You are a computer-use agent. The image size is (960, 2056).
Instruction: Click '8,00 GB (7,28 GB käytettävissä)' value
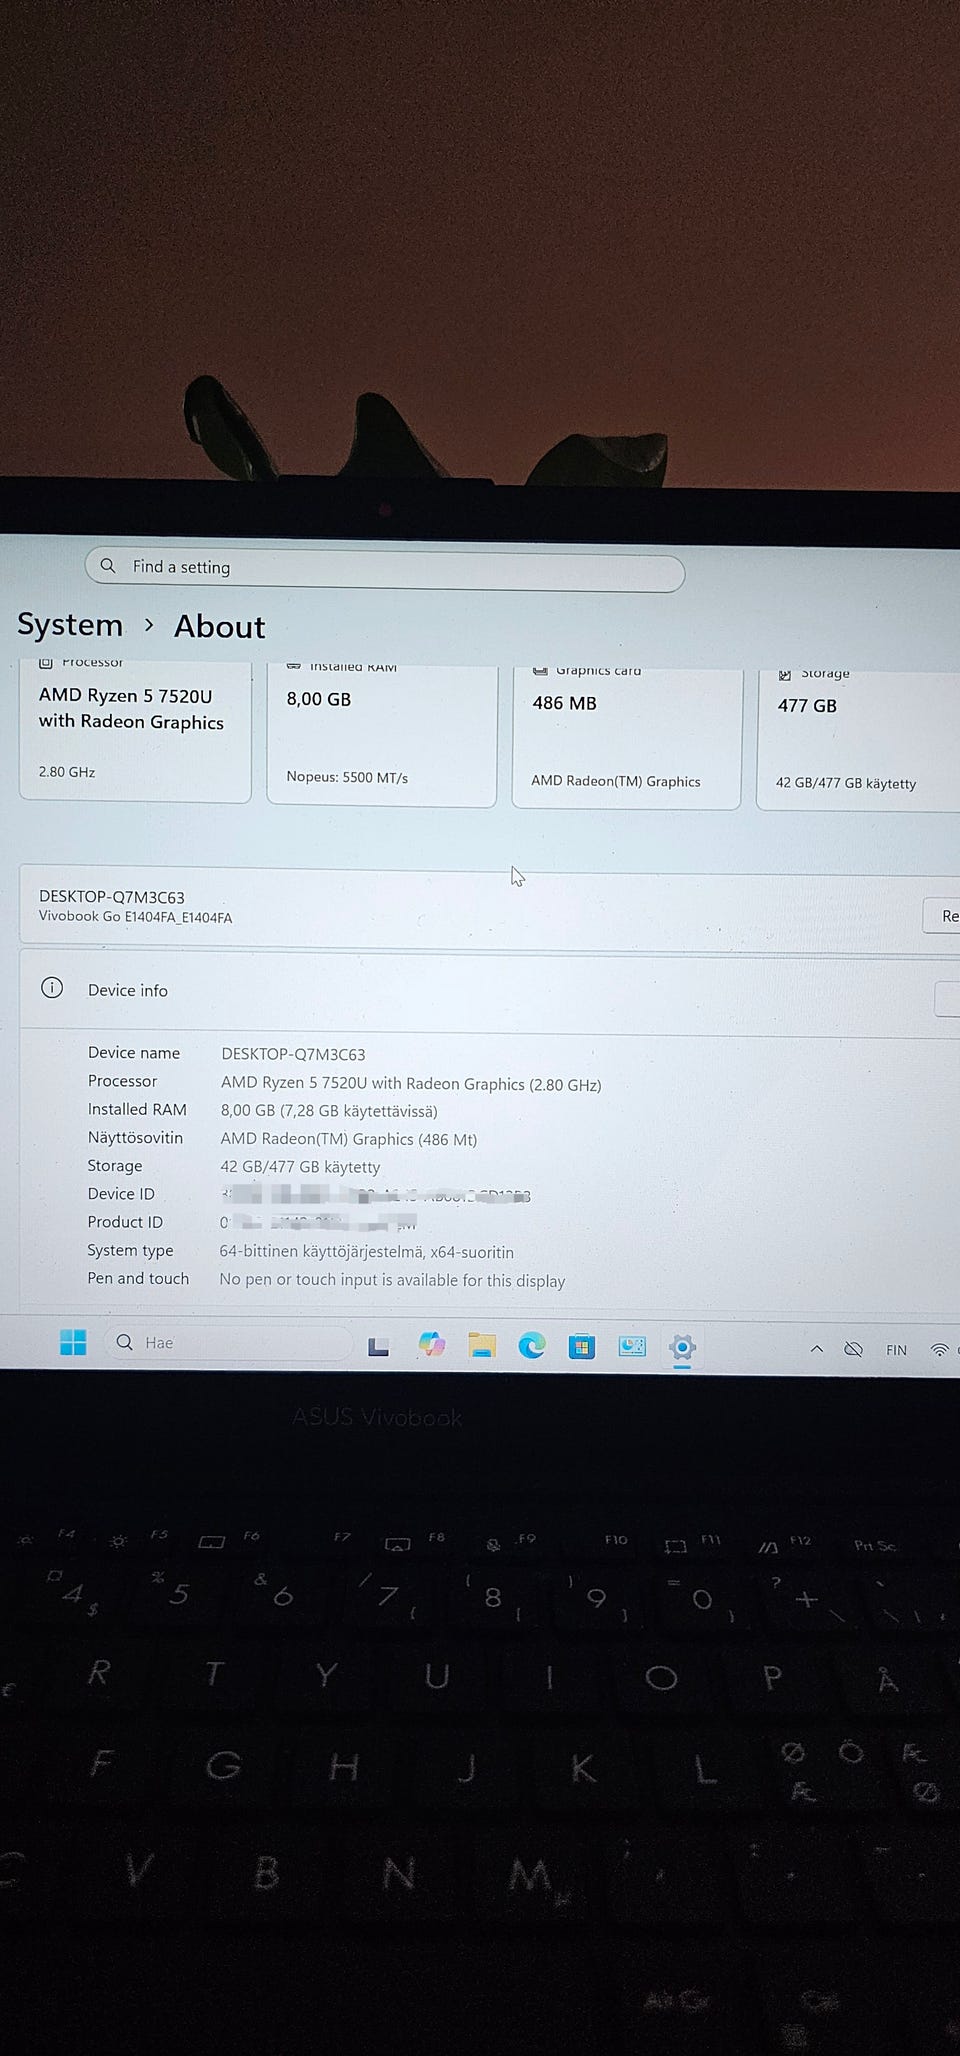click(x=329, y=1111)
